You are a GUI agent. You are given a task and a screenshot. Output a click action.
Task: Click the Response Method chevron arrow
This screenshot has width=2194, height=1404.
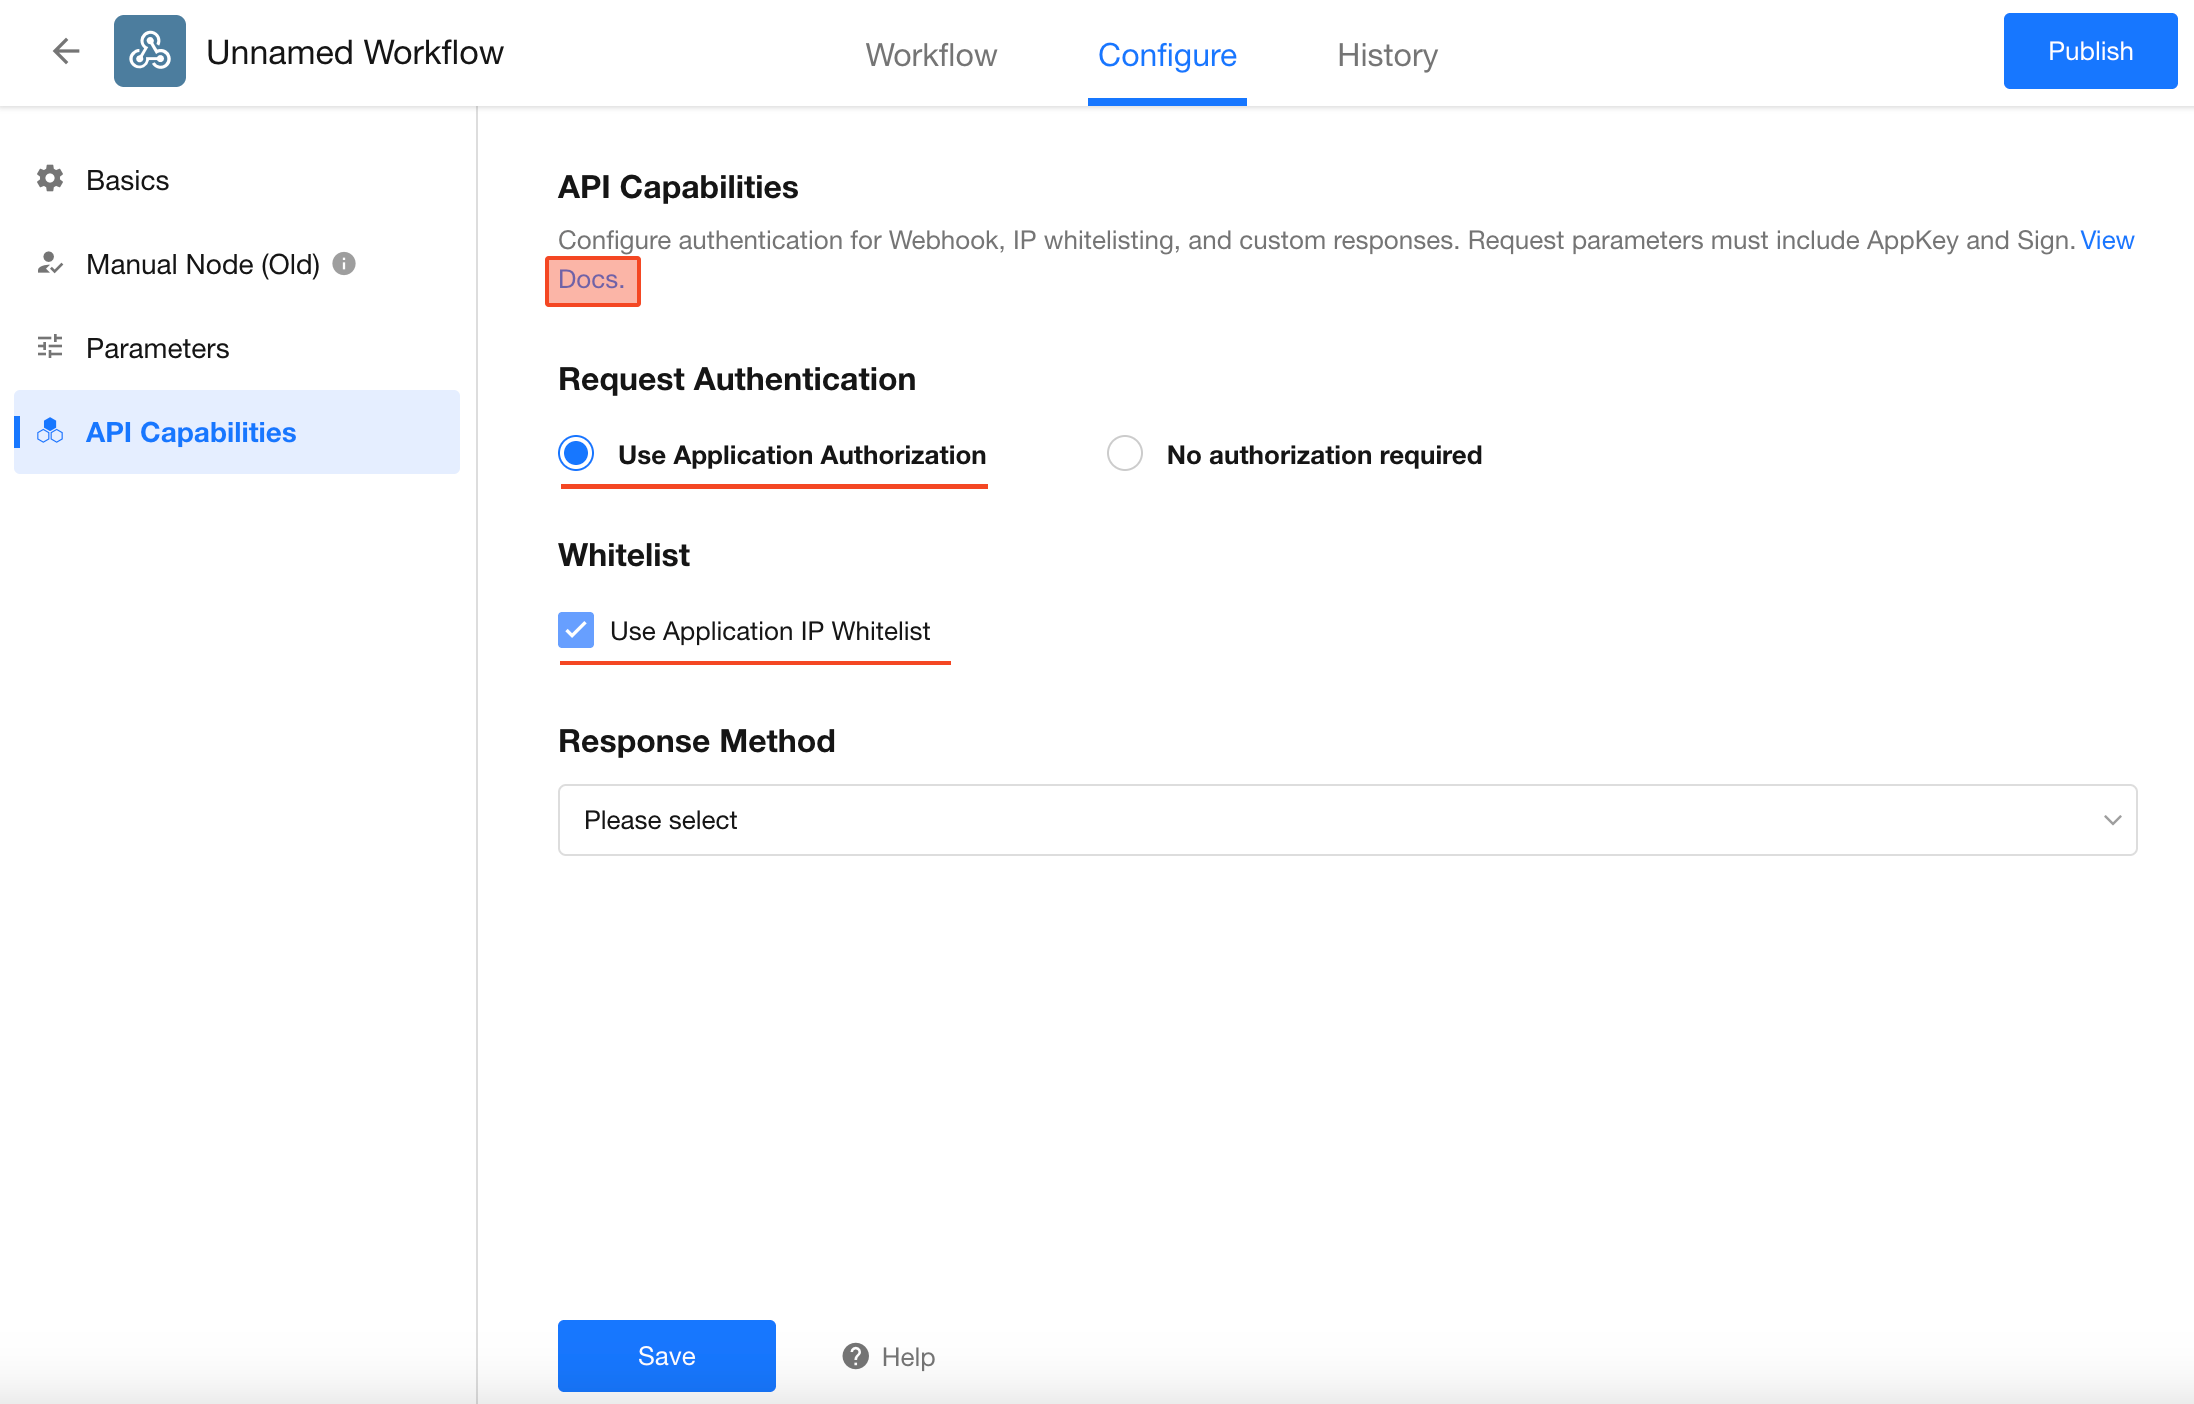click(x=2112, y=820)
